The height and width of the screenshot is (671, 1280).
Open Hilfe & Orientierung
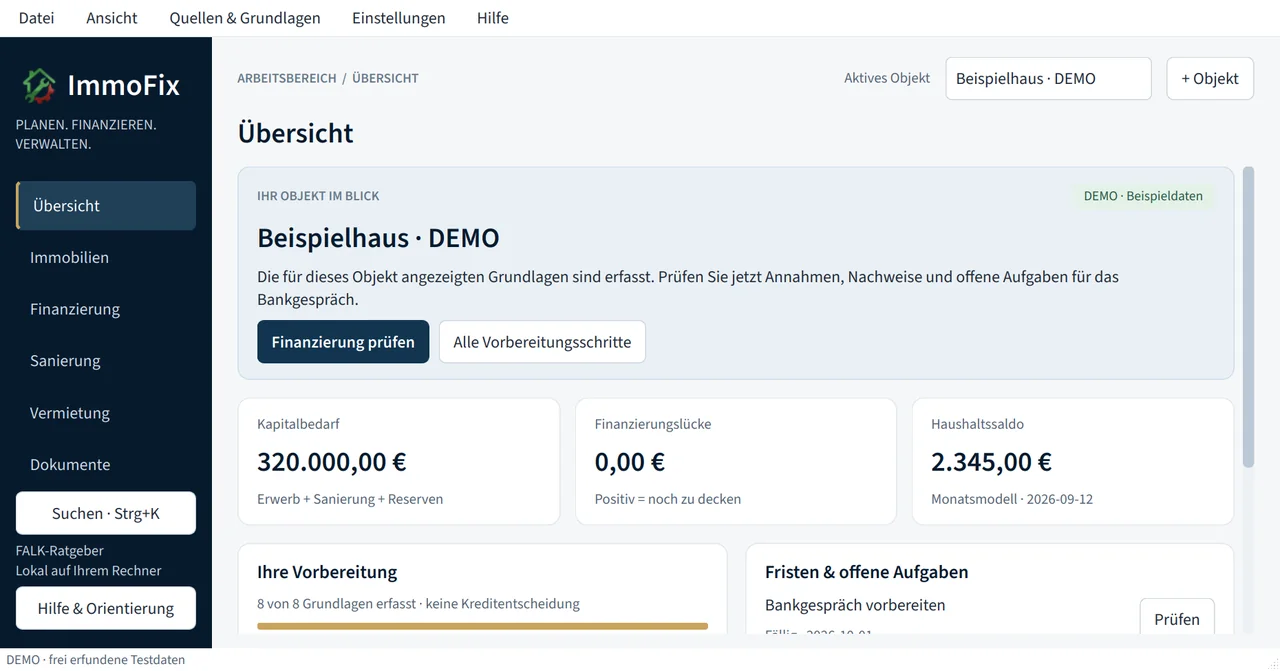[x=106, y=608]
